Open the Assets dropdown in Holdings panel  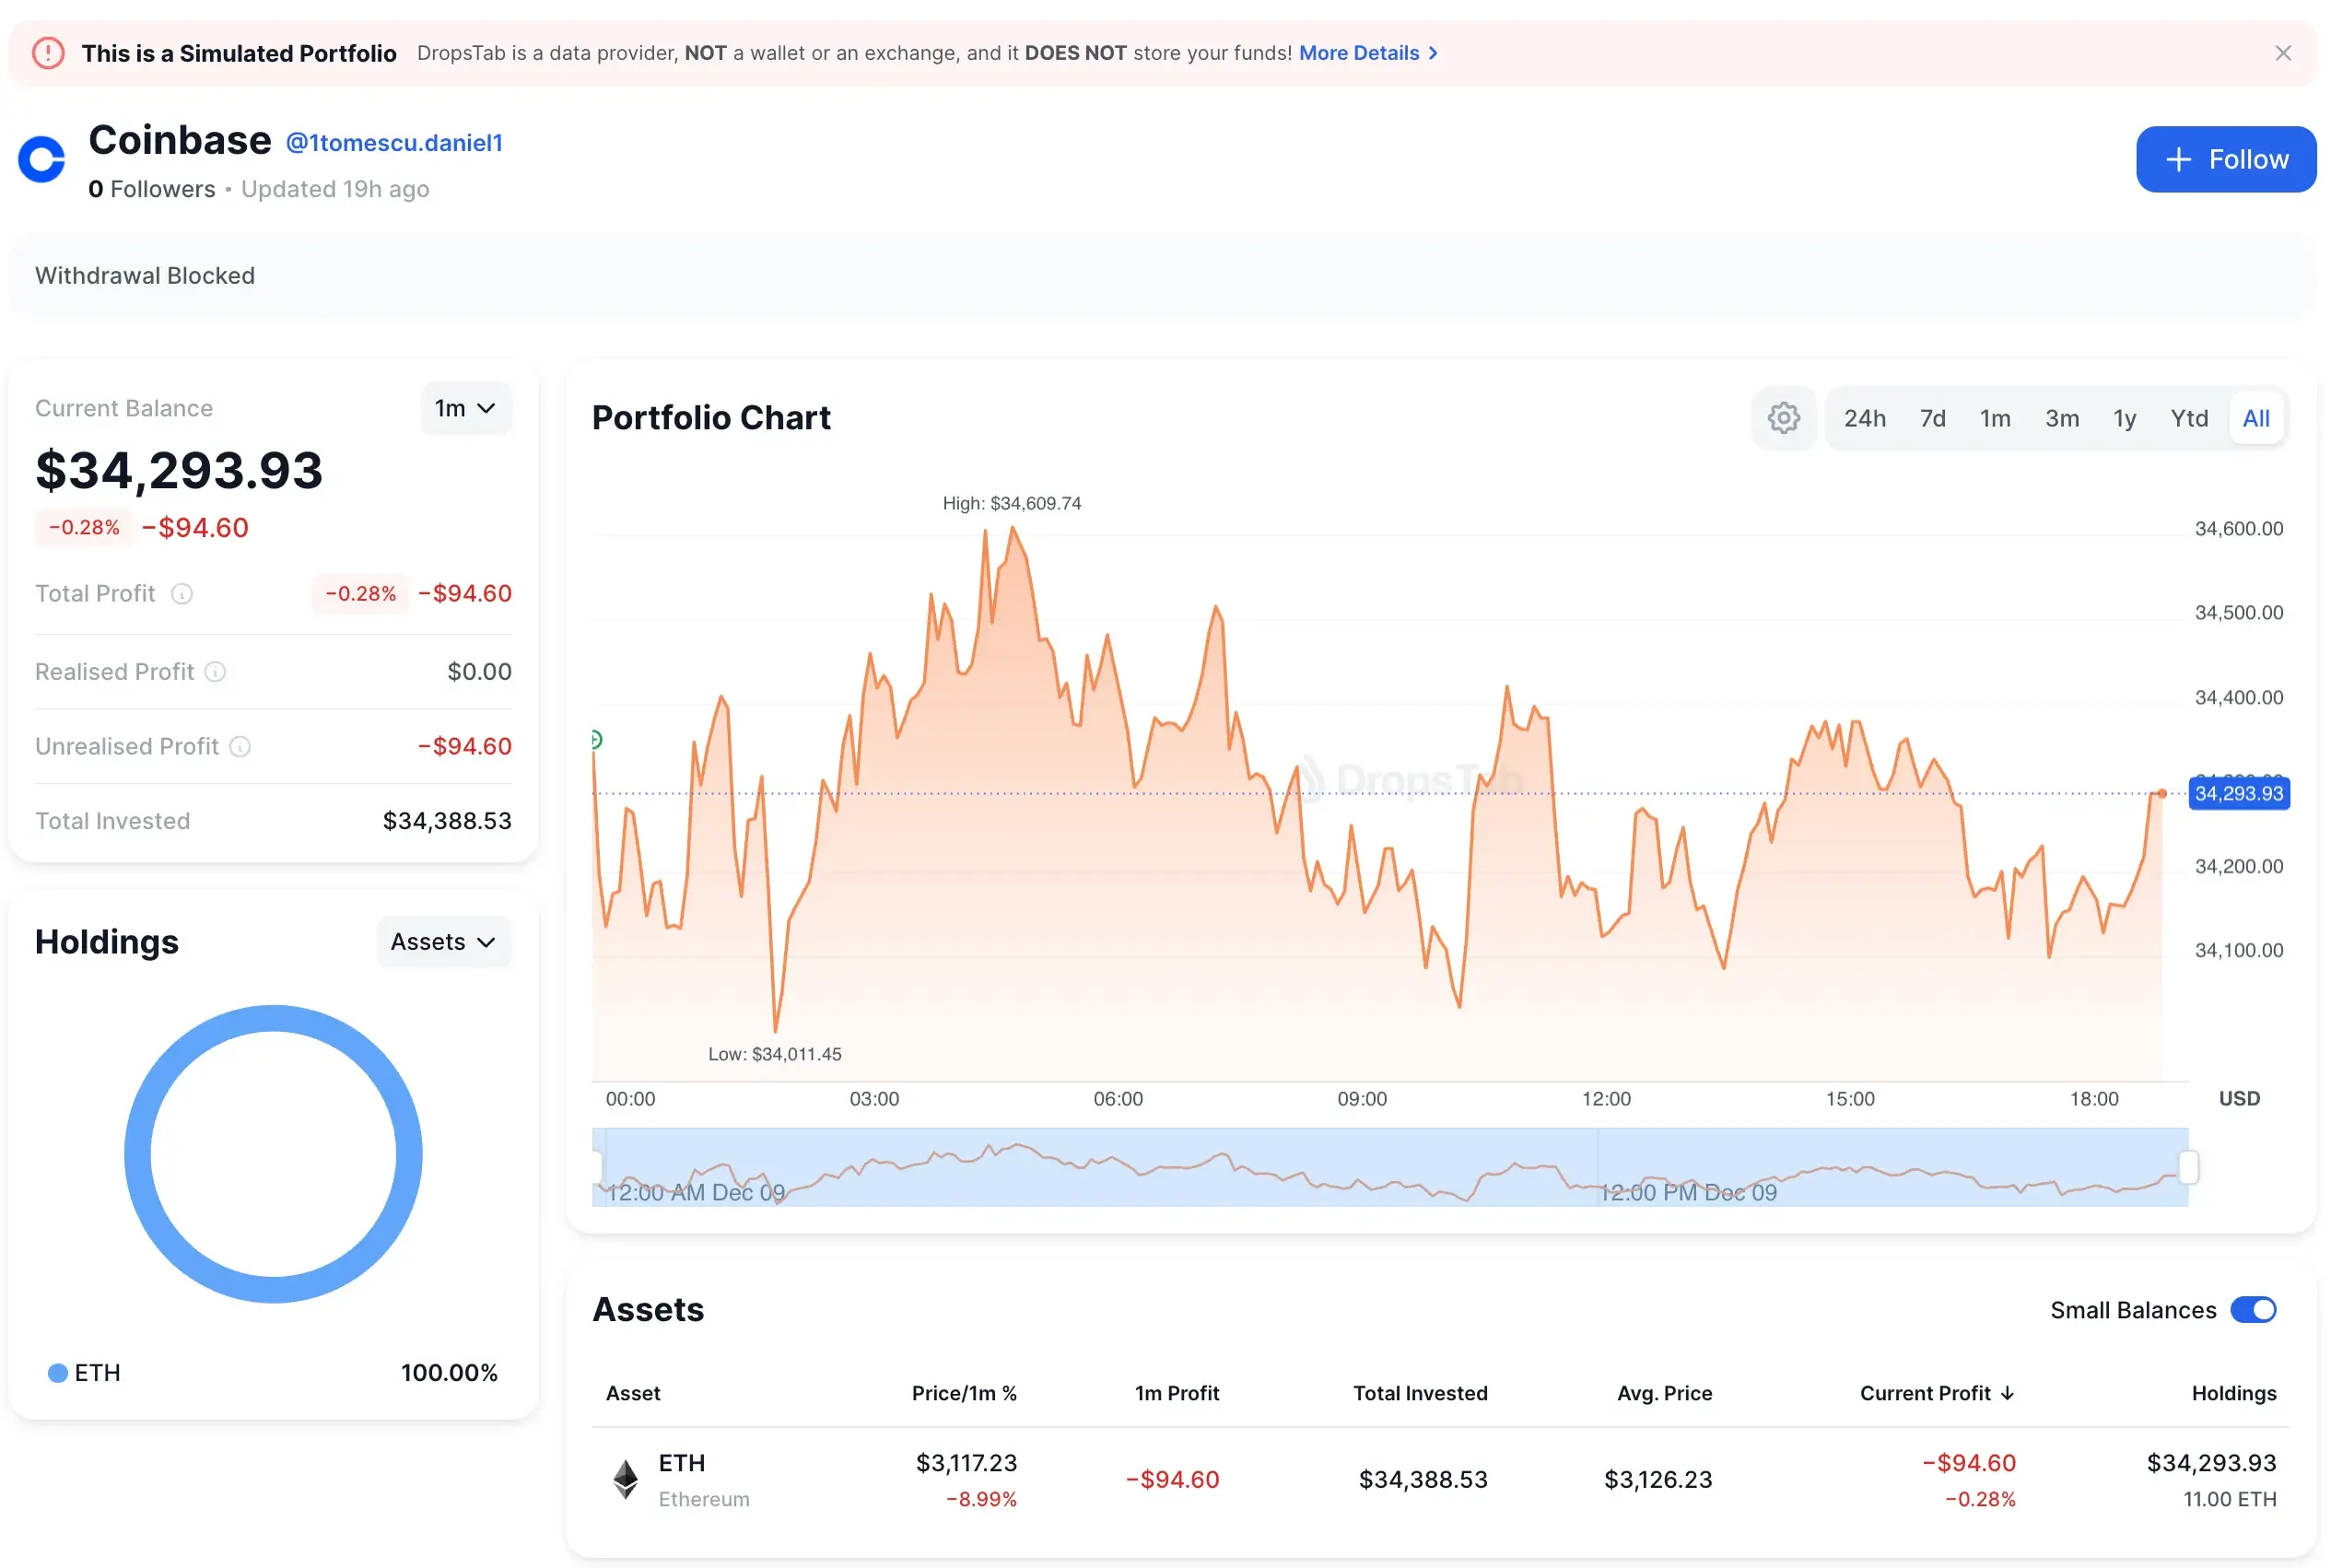(x=443, y=941)
